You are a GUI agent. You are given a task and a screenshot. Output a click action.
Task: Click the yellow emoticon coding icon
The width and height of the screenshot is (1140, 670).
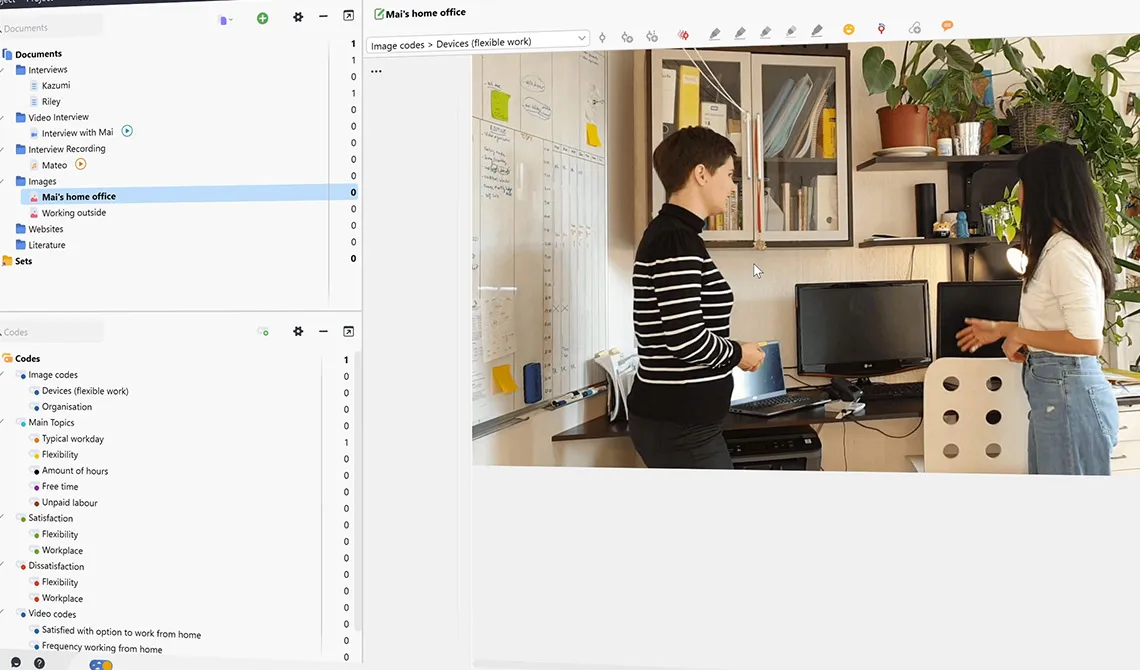(848, 29)
